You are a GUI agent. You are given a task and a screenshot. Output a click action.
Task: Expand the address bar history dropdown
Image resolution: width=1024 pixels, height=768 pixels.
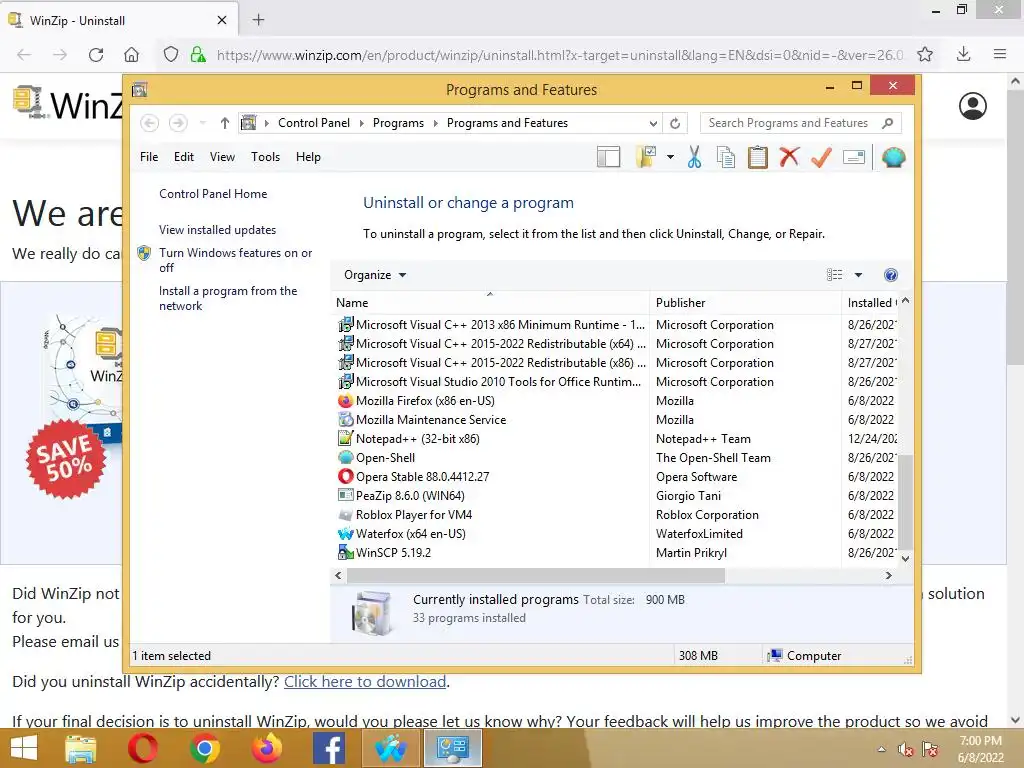click(x=653, y=123)
